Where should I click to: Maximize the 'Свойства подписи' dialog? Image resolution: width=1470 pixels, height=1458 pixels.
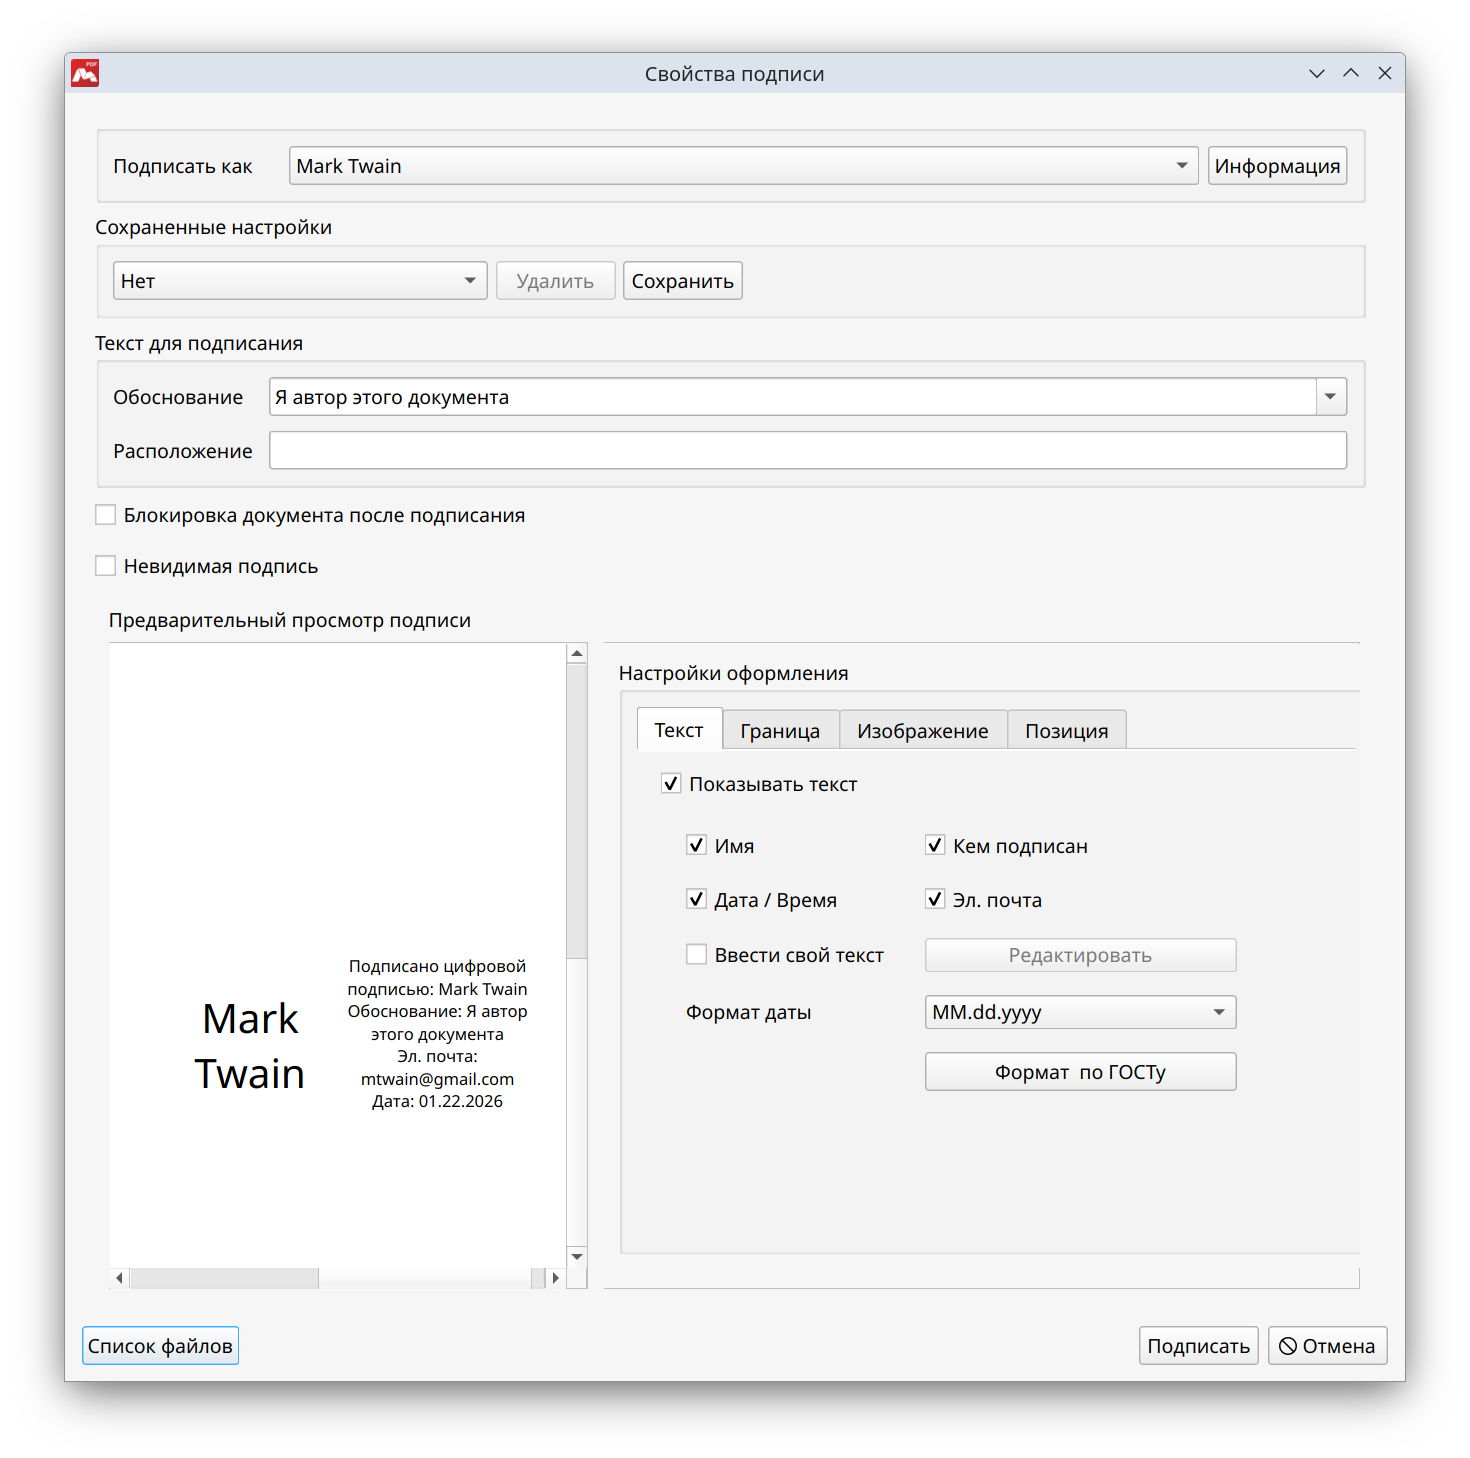pos(1351,73)
